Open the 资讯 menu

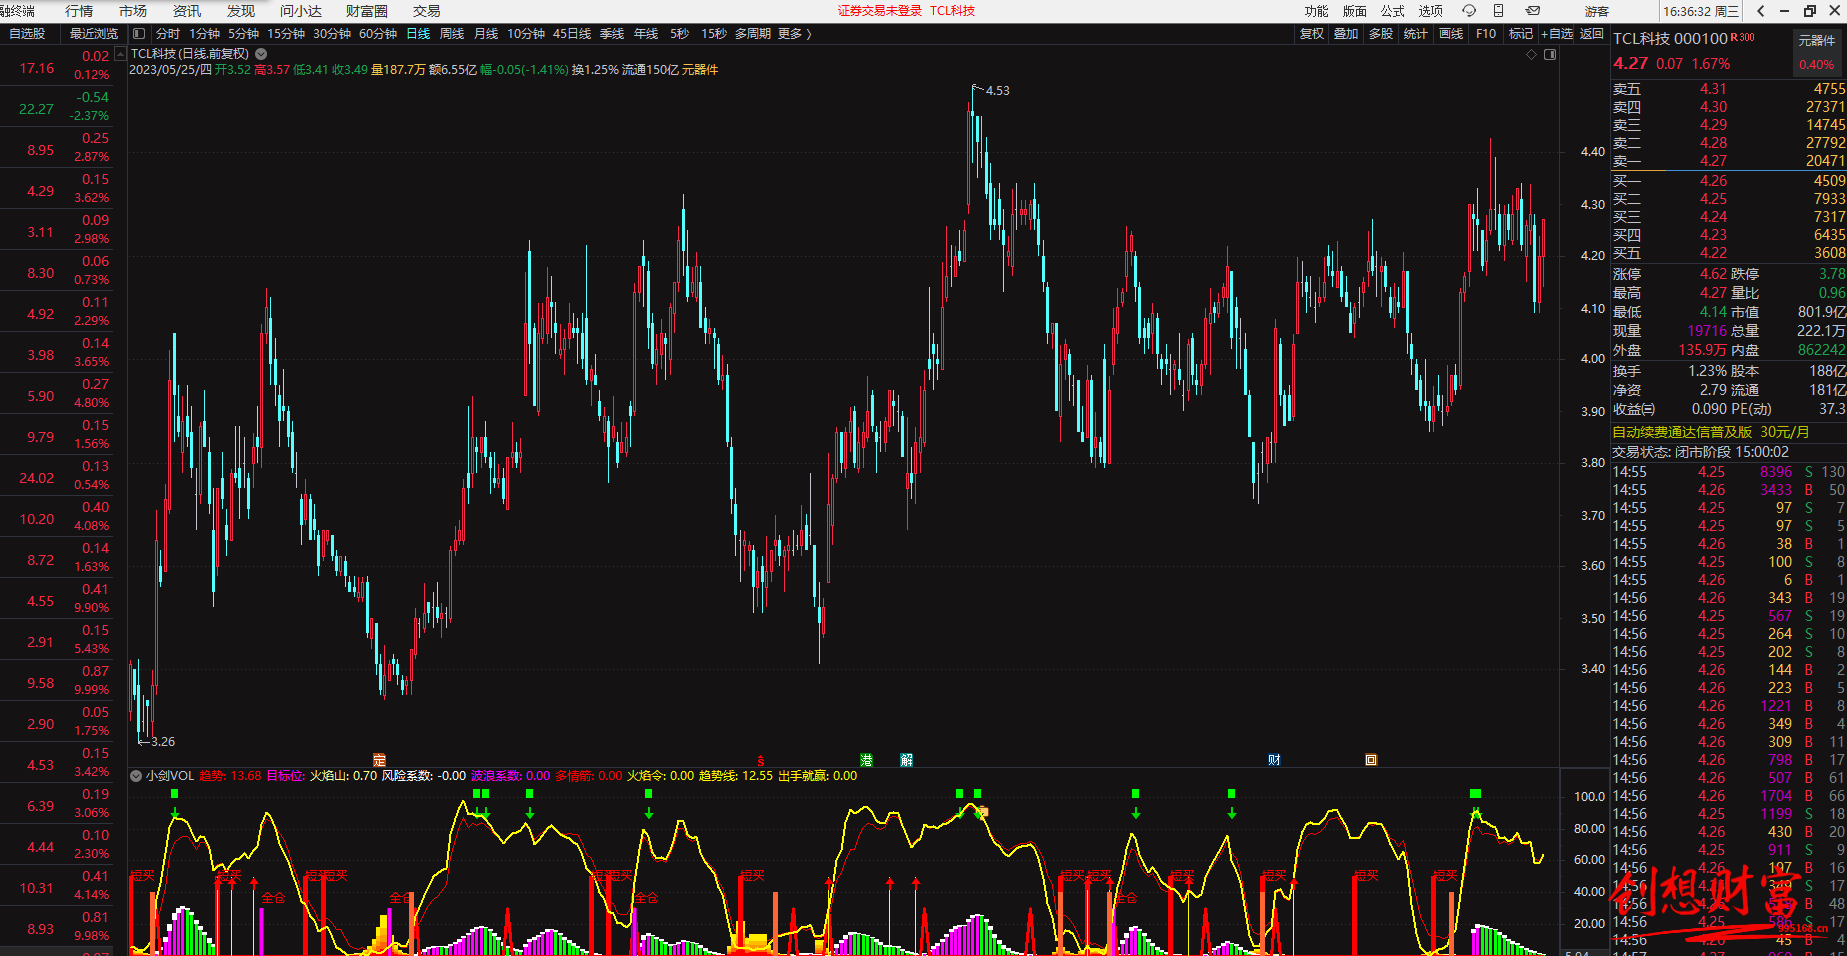(x=187, y=11)
